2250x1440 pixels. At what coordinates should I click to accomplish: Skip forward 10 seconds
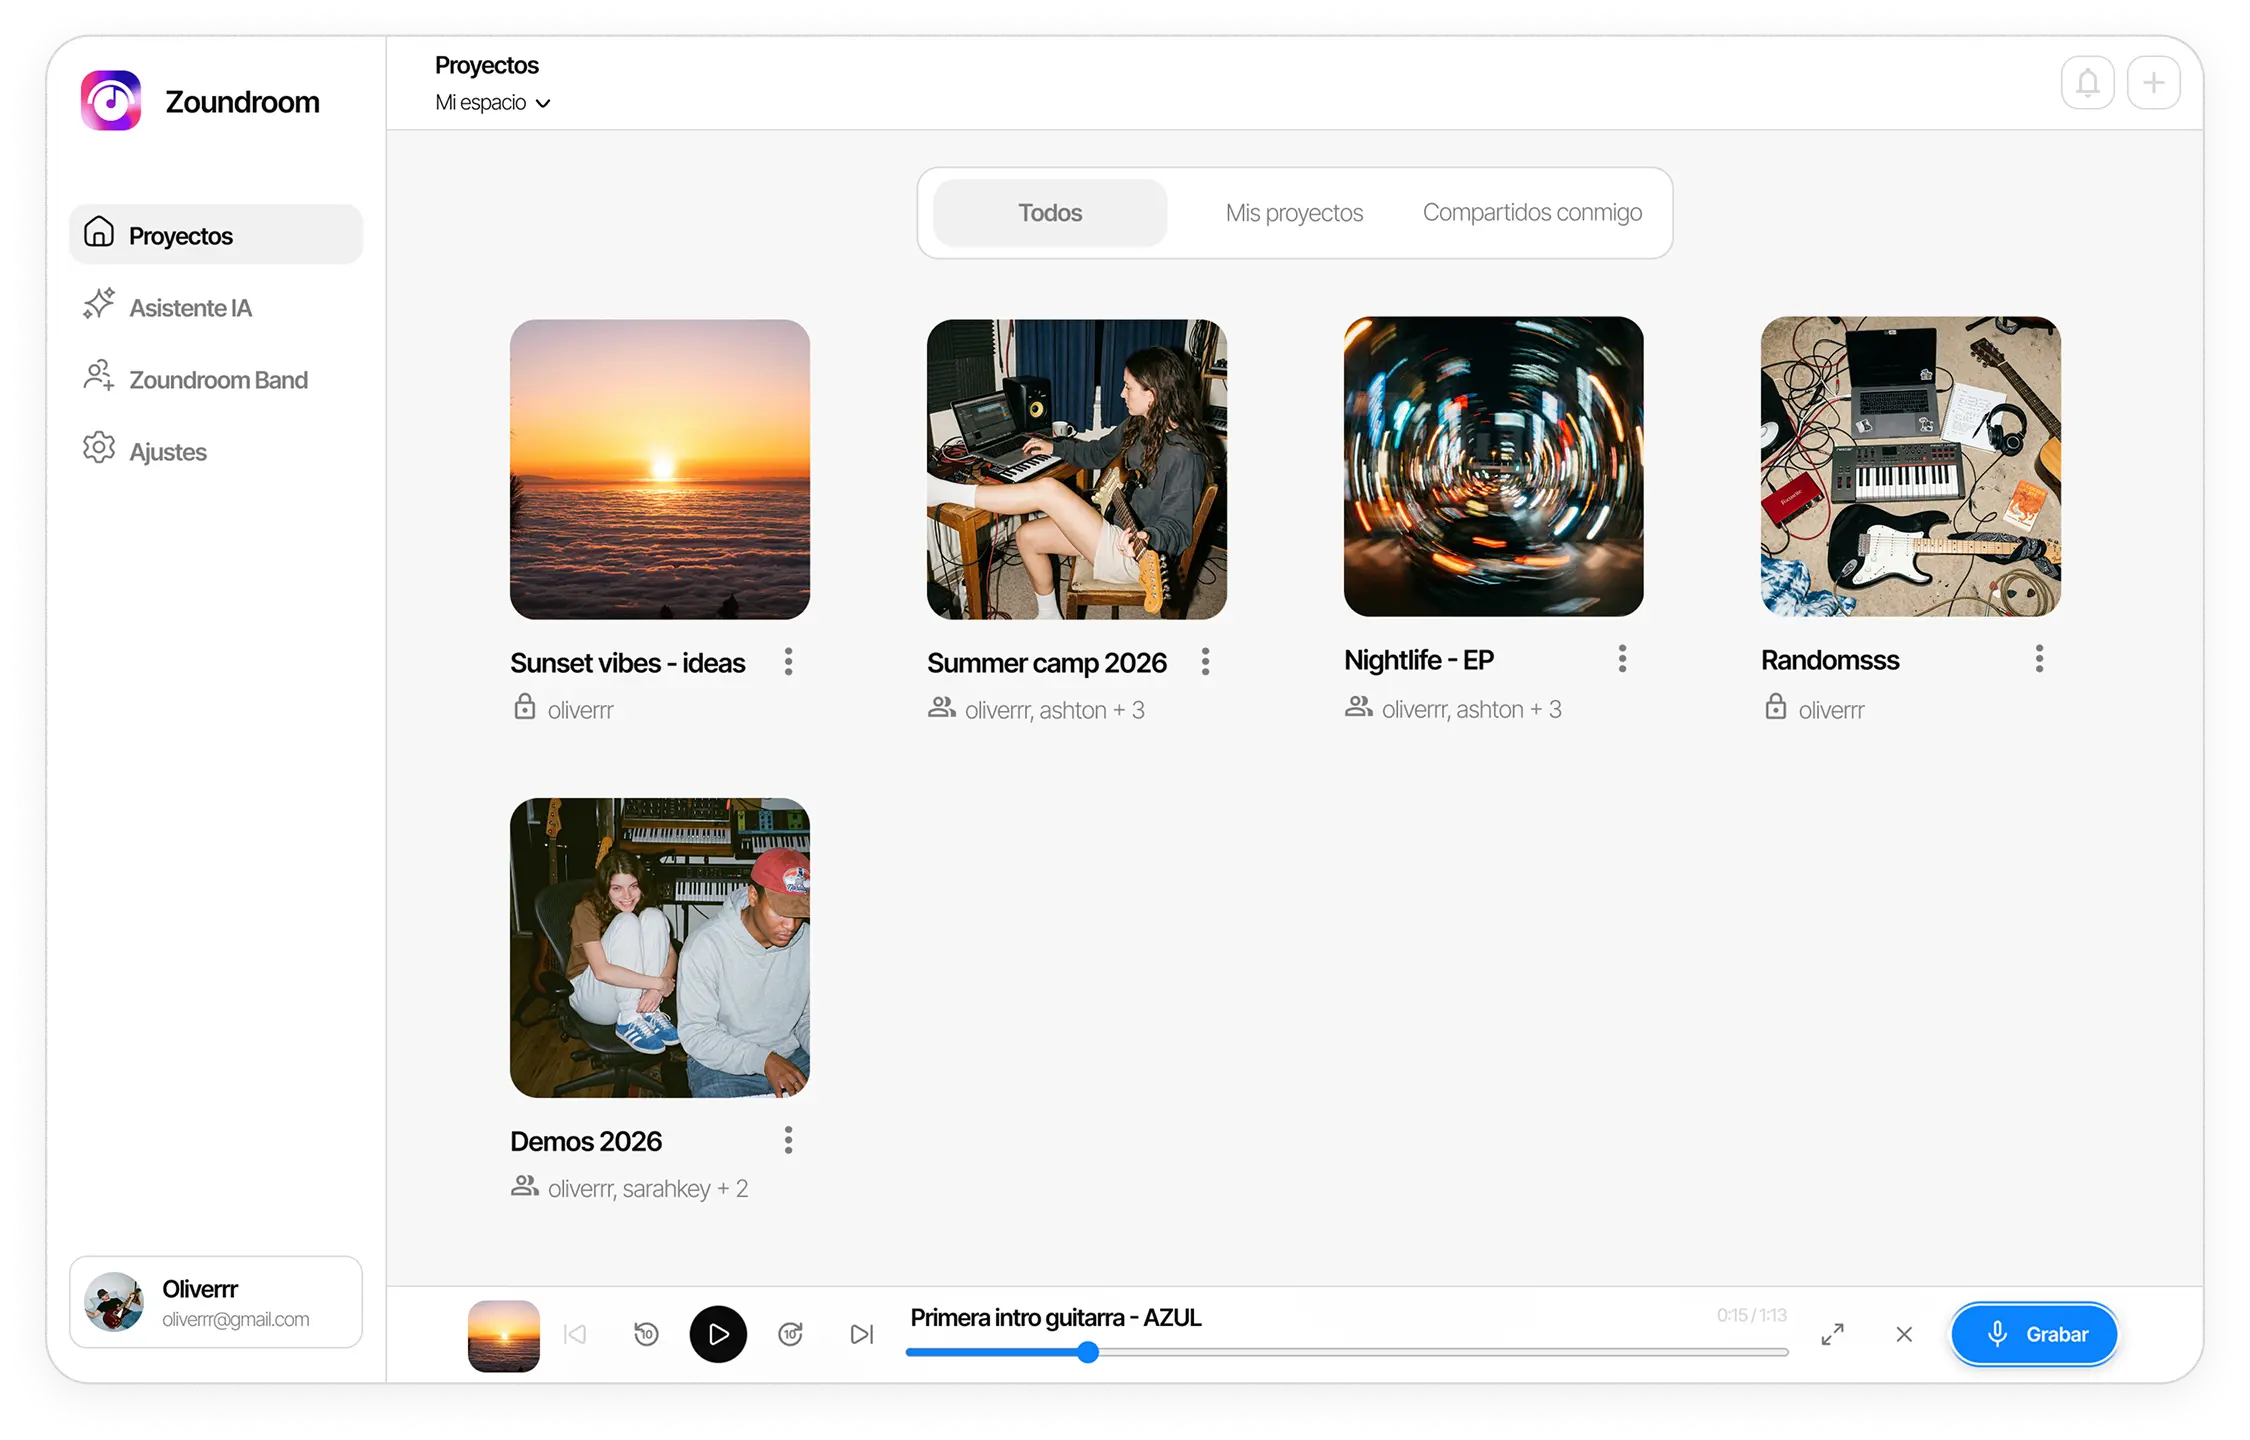[x=790, y=1334]
